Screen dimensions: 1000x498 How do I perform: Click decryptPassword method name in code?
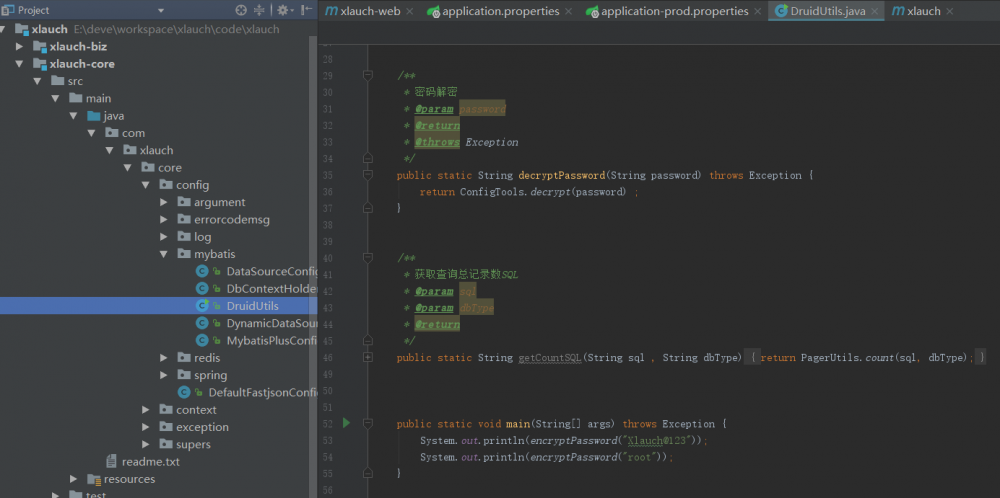561,175
